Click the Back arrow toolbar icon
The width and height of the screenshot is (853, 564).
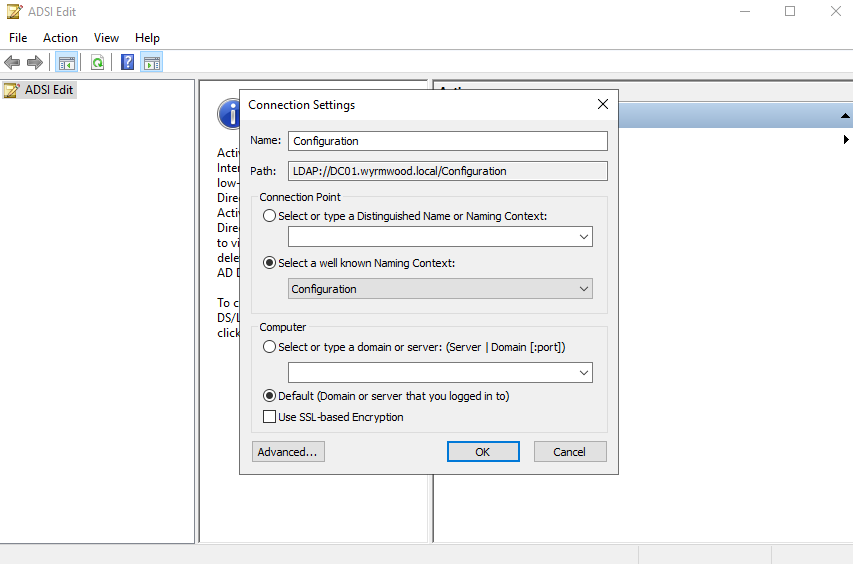pyautogui.click(x=13, y=62)
